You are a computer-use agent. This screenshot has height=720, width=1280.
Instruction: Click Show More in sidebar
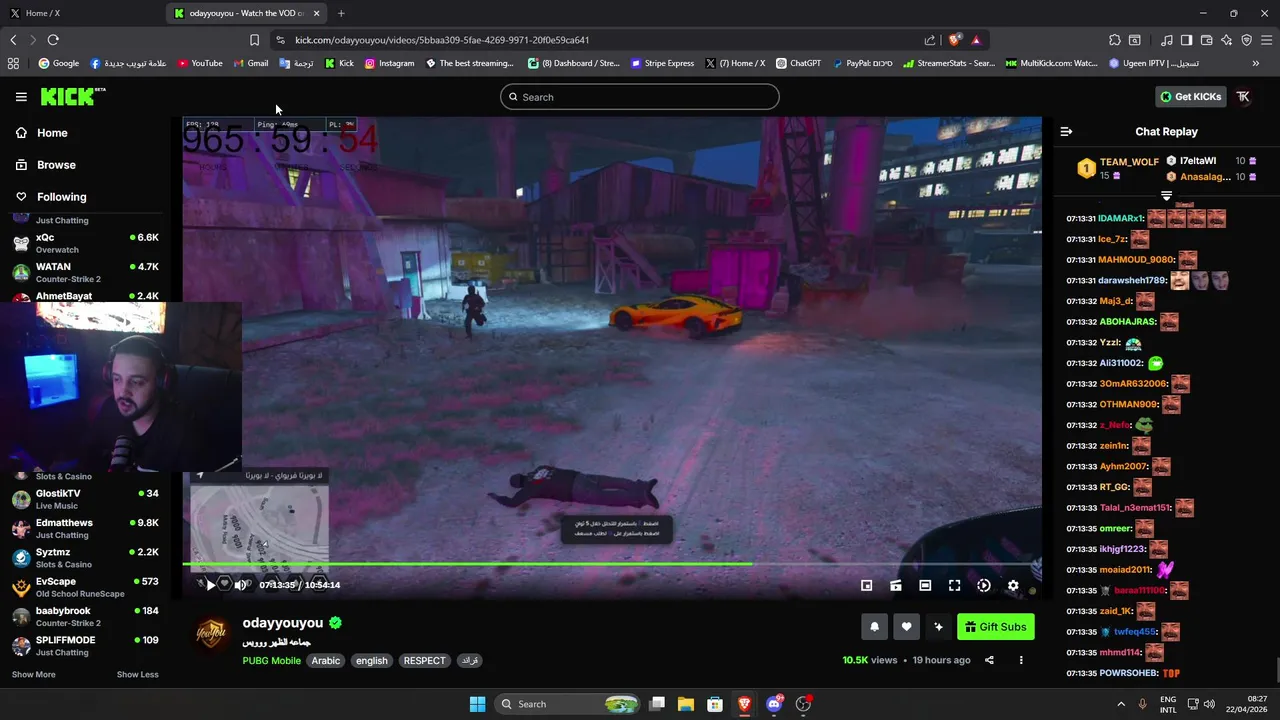tap(33, 675)
